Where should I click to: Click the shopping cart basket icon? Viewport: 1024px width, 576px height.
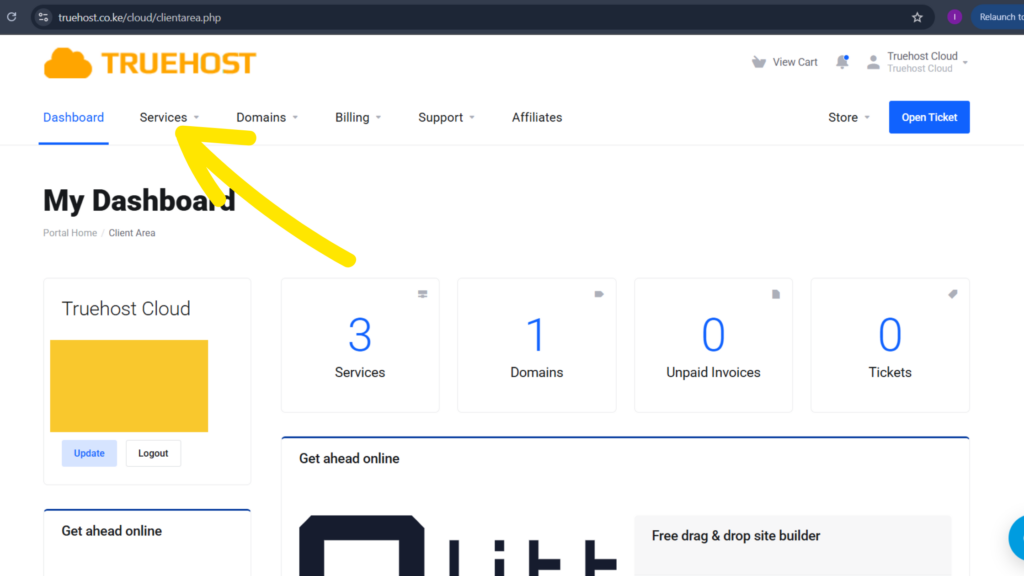tap(758, 62)
